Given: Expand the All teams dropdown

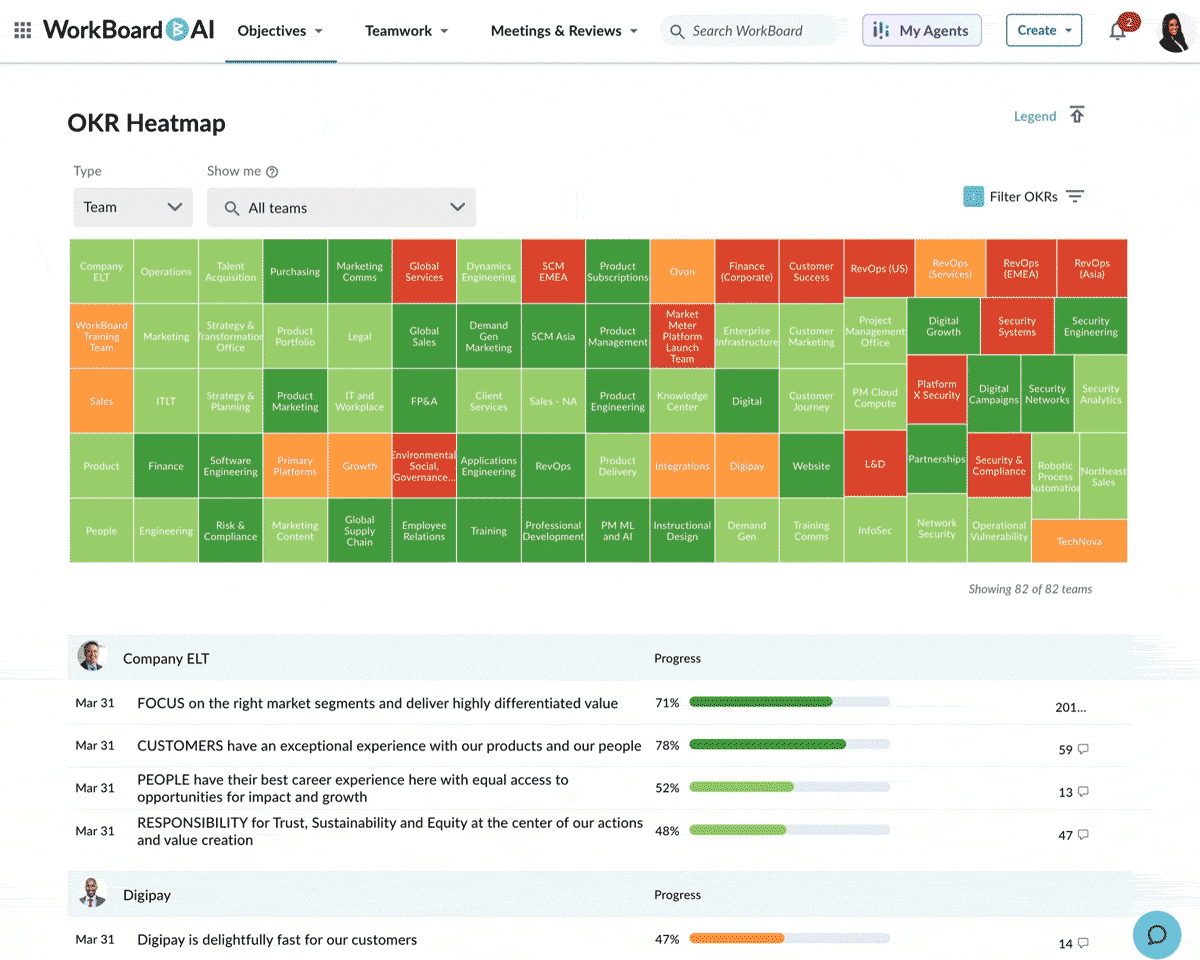Looking at the screenshot, I should coord(341,207).
